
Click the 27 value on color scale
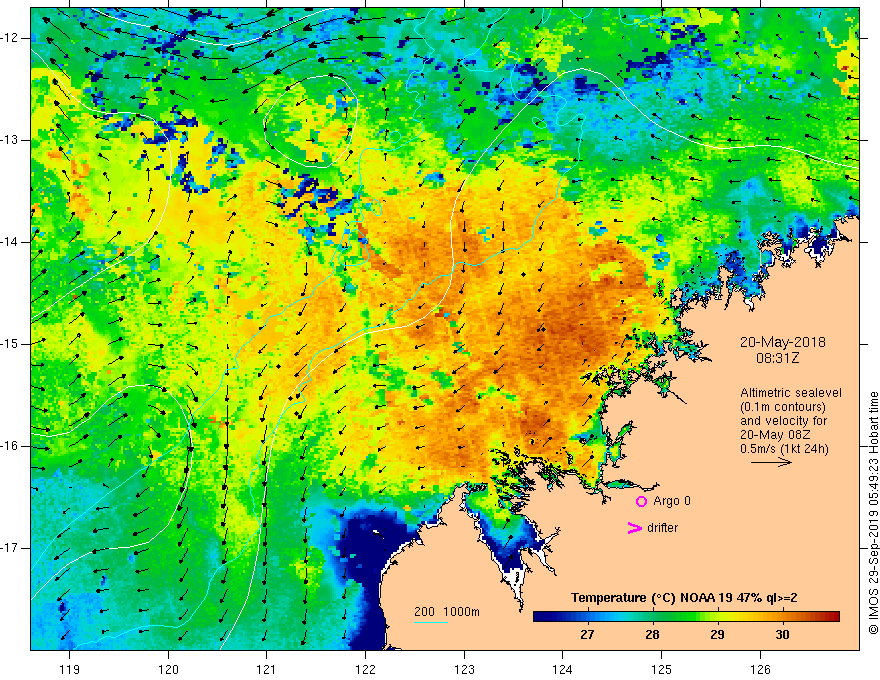(587, 635)
